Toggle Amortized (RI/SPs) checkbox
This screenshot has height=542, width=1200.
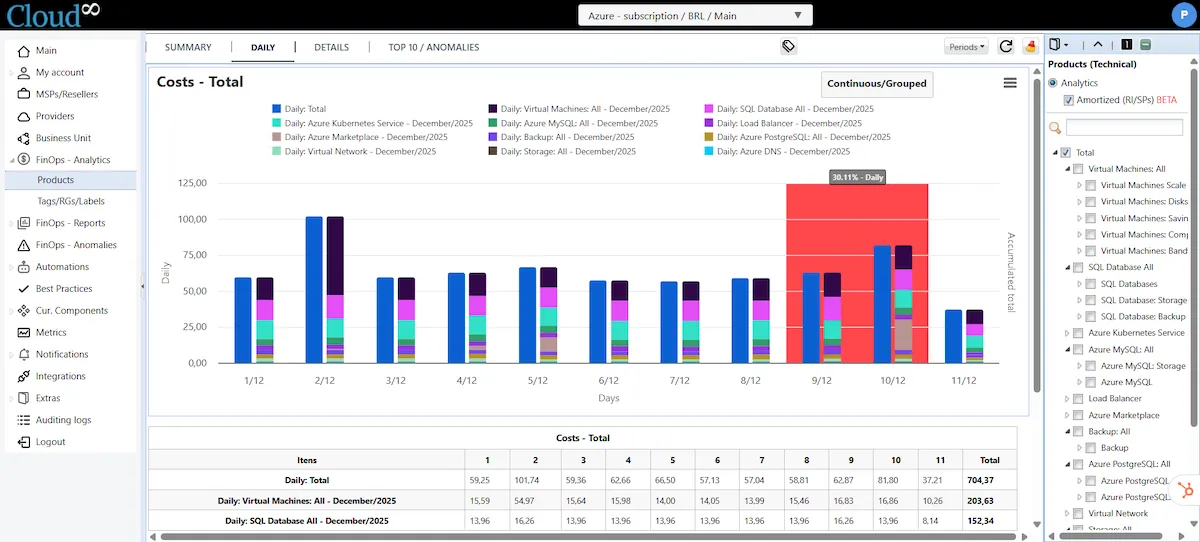1069,100
